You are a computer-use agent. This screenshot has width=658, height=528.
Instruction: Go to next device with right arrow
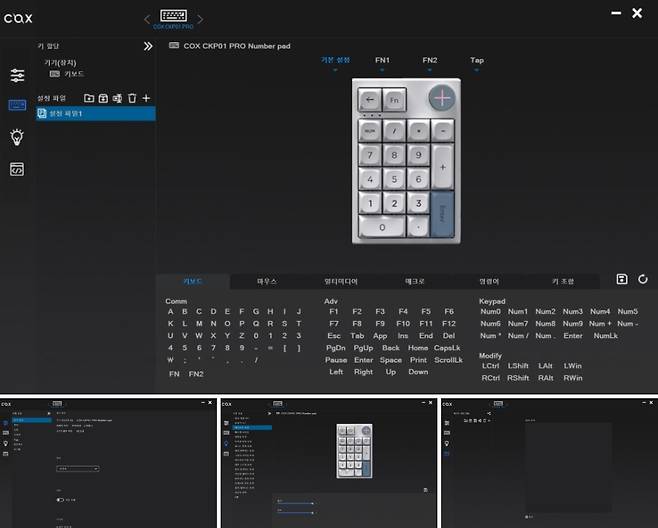point(199,18)
